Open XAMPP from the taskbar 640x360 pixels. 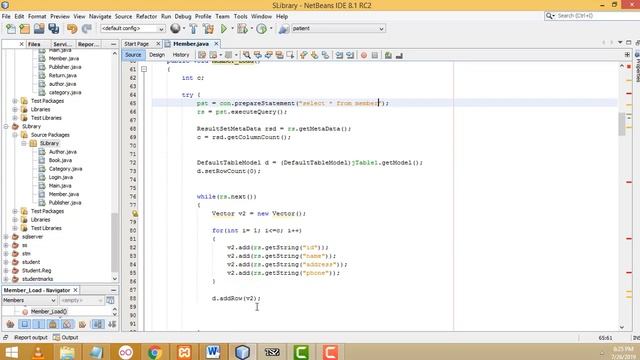[184, 352]
